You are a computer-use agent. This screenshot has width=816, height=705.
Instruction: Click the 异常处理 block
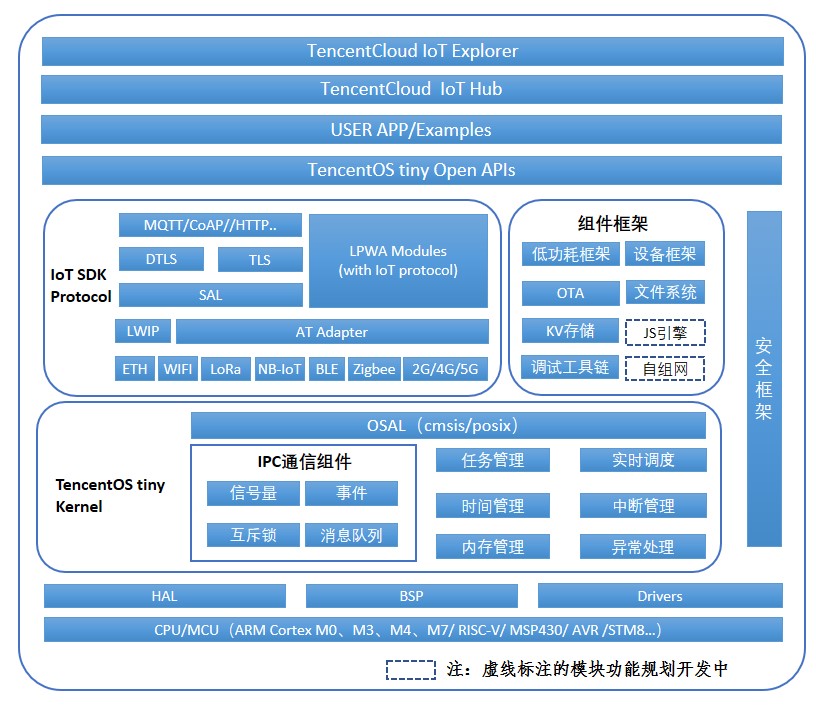click(643, 546)
